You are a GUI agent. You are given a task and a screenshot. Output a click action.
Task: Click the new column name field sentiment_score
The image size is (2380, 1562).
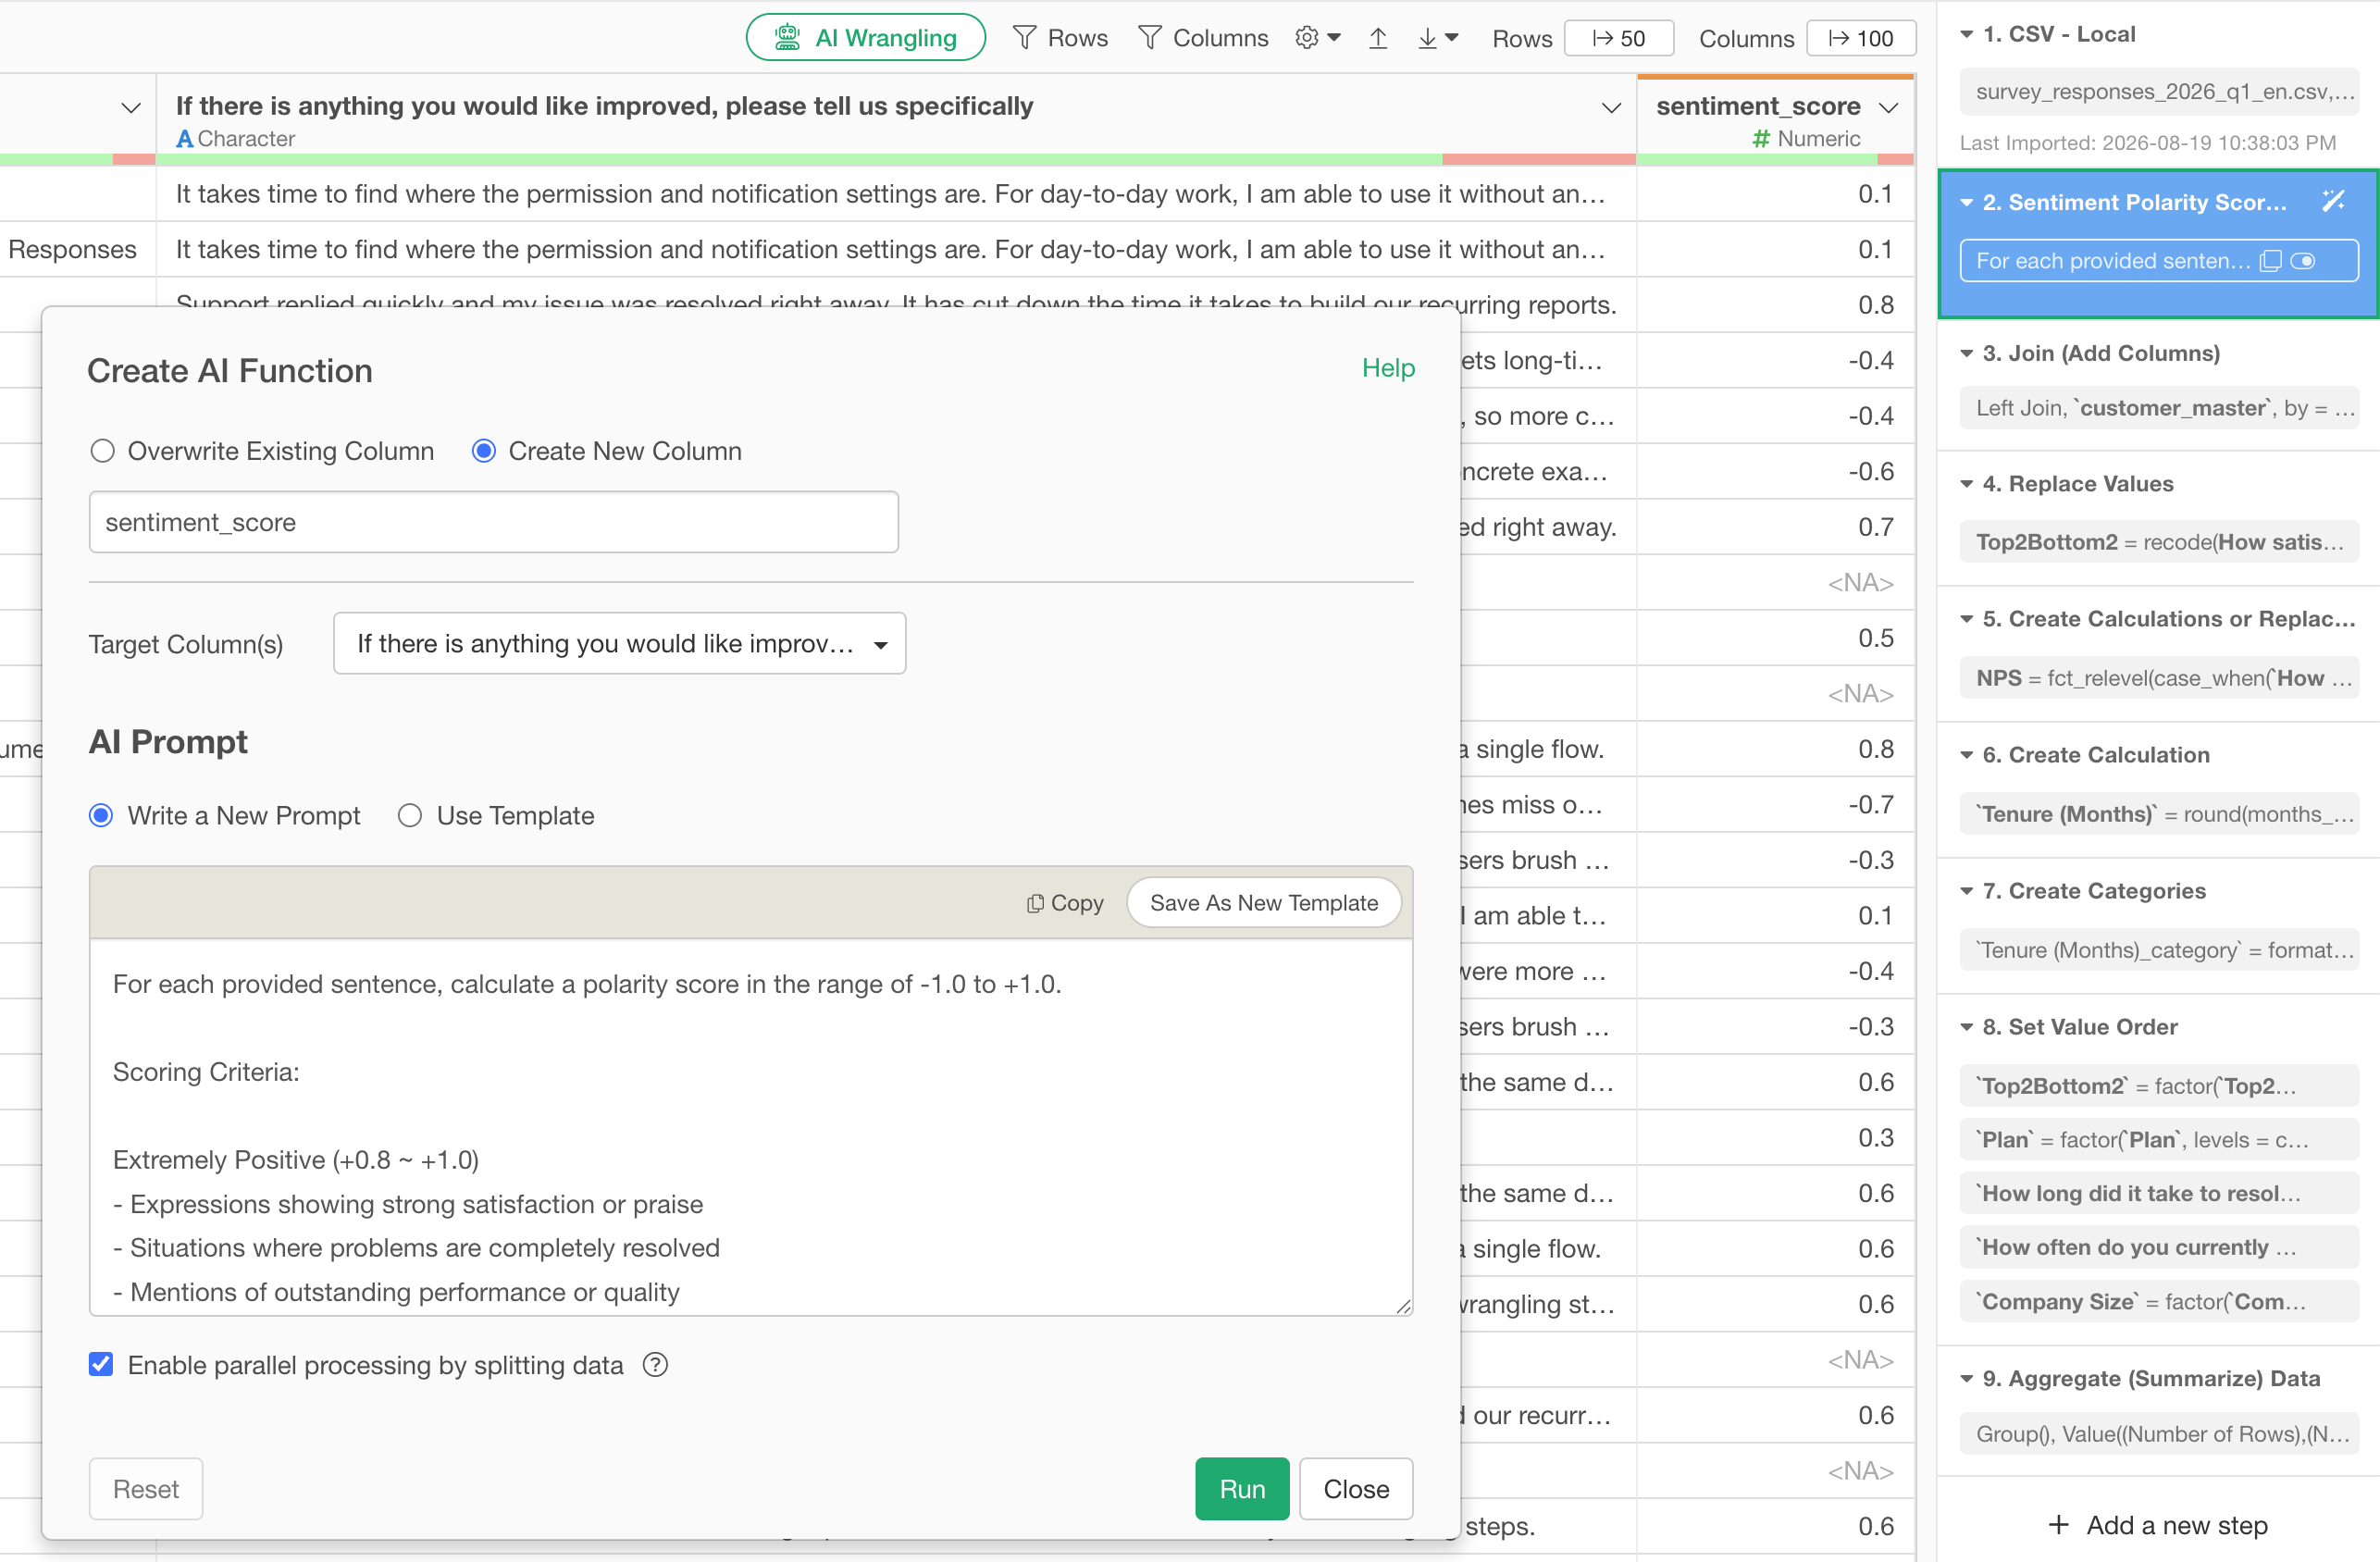(x=494, y=522)
